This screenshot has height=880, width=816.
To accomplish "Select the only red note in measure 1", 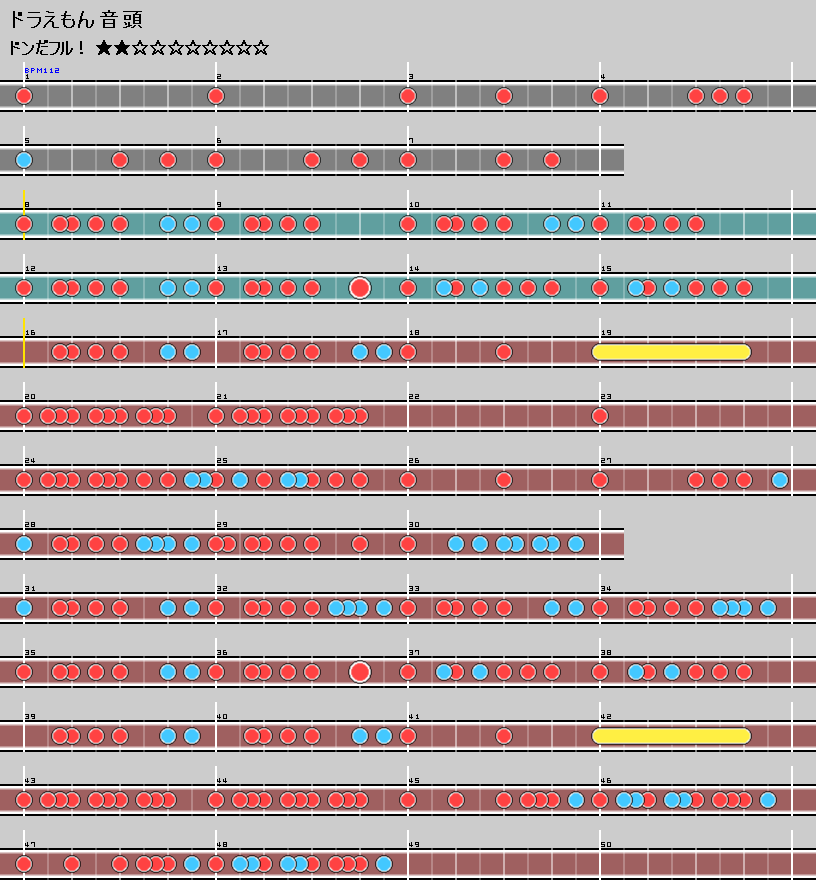I will pyautogui.click(x=24, y=96).
